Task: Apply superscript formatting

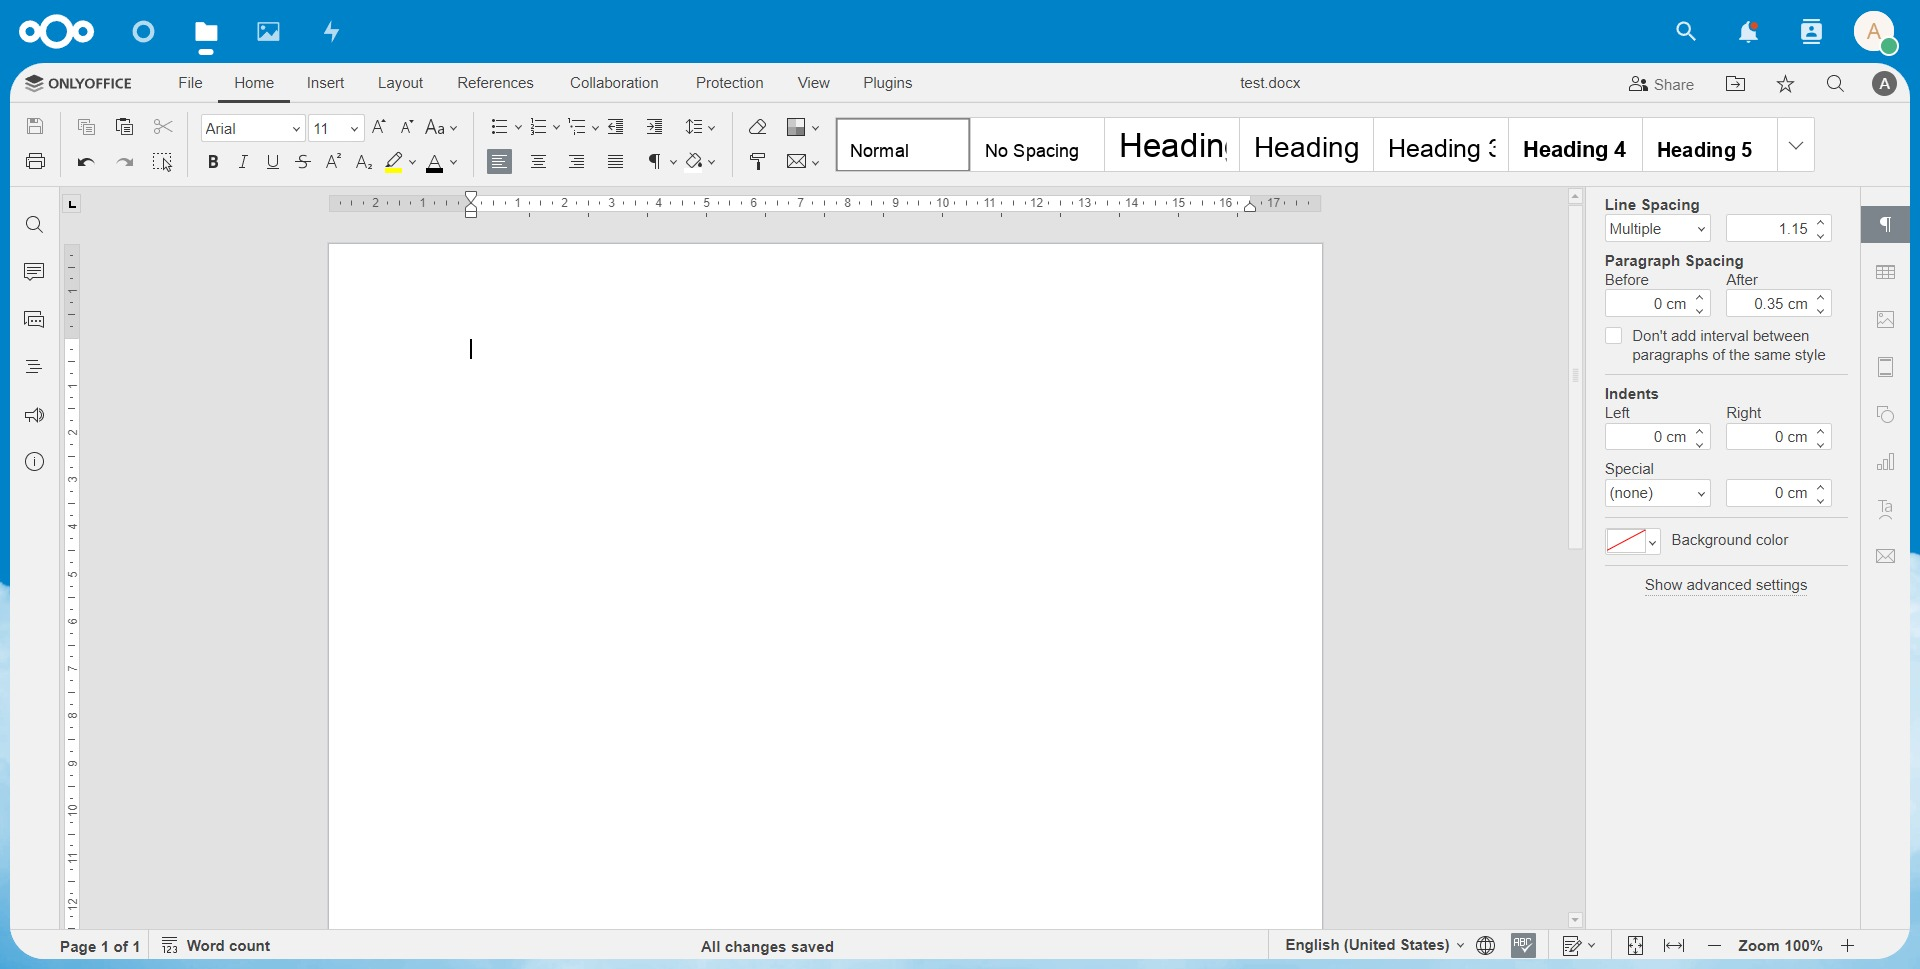Action: pos(334,161)
